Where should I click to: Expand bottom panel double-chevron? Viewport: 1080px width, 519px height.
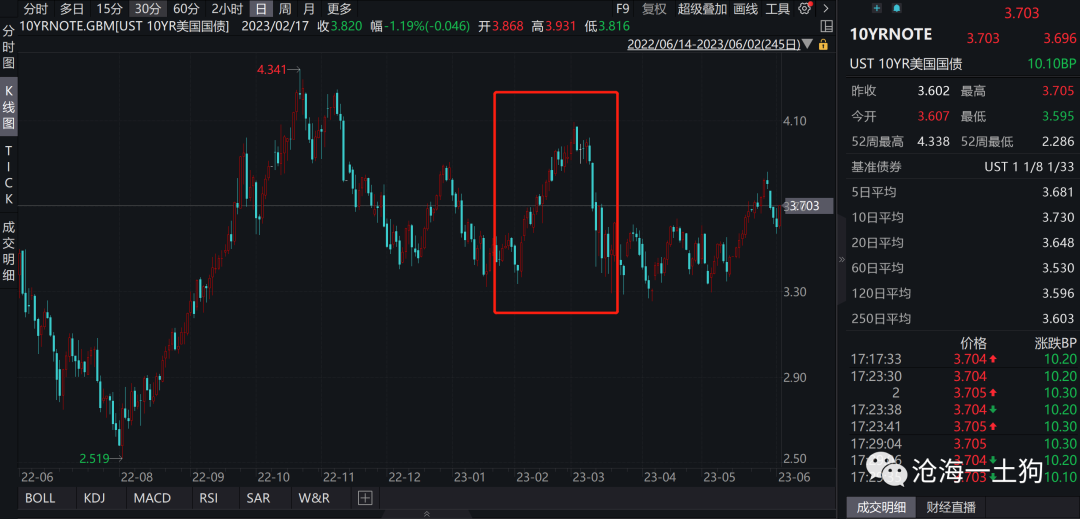(x=426, y=513)
